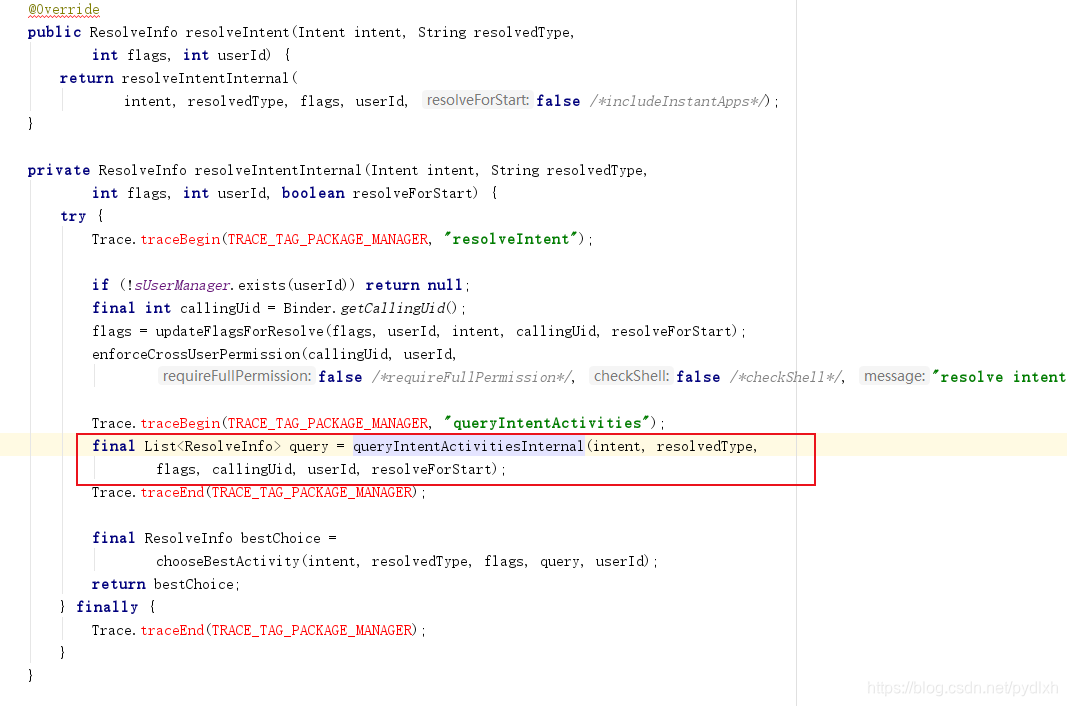Click the query variable in its declaration
This screenshot has width=1067, height=706.
(x=309, y=447)
